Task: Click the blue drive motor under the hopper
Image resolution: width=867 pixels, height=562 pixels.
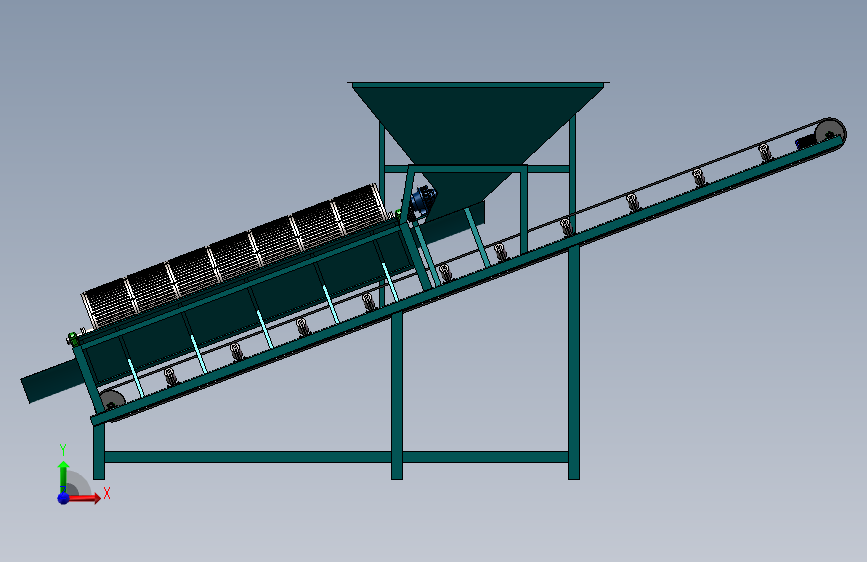Action: [x=424, y=201]
